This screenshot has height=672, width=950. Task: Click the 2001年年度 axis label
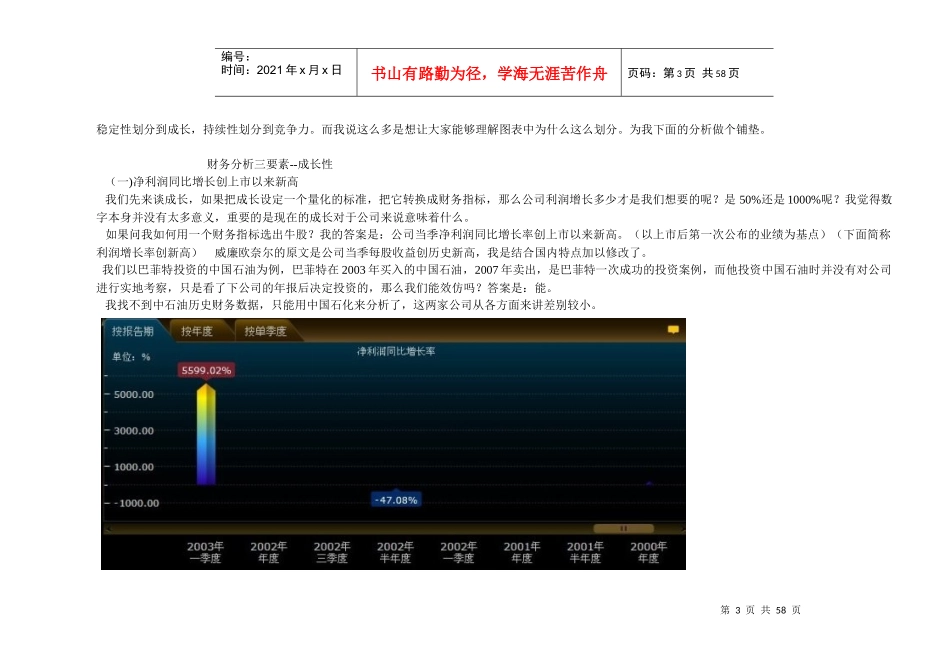pos(522,552)
